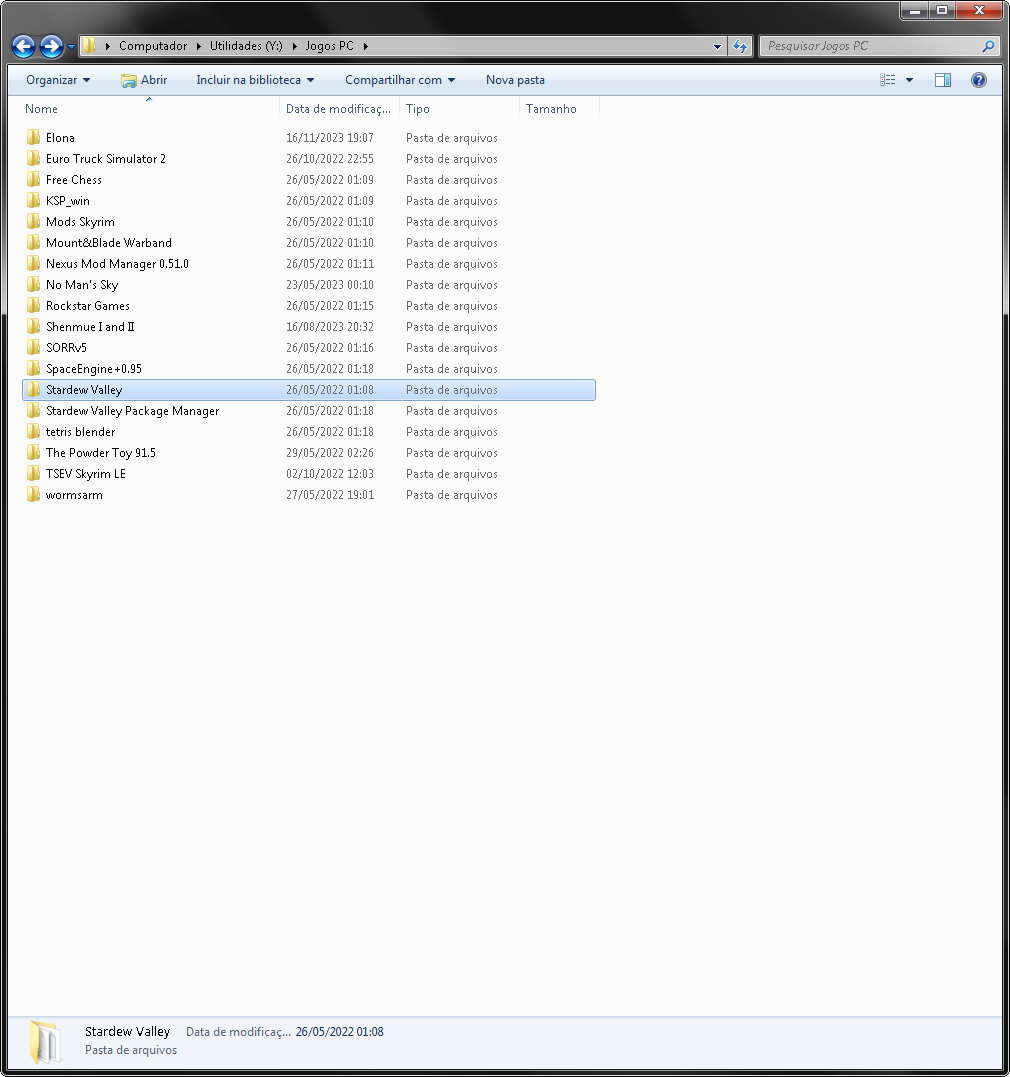Select The Powder Toy 91.5 folder icon
Image resolution: width=1010 pixels, height=1077 pixels.
pos(33,453)
